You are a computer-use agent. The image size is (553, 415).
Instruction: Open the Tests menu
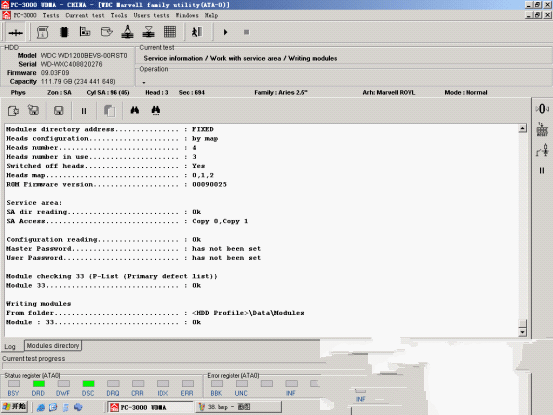(x=51, y=16)
